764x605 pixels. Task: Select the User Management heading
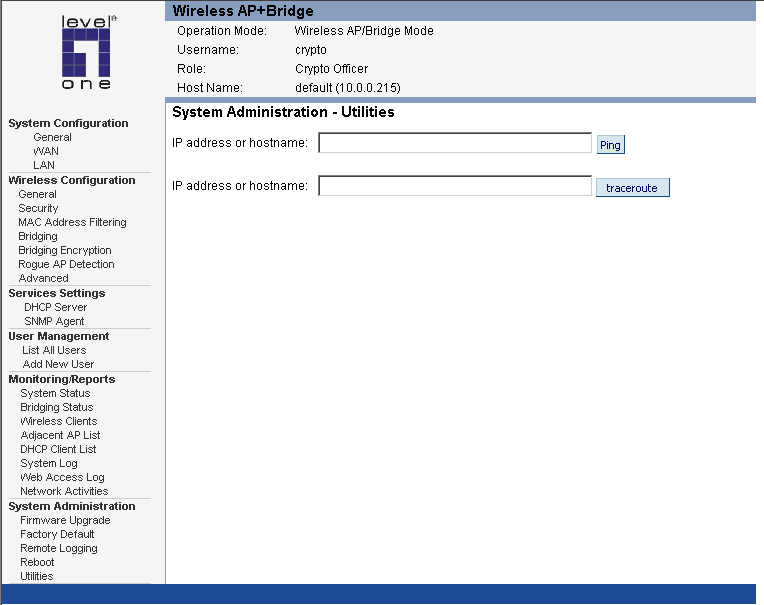[58, 337]
